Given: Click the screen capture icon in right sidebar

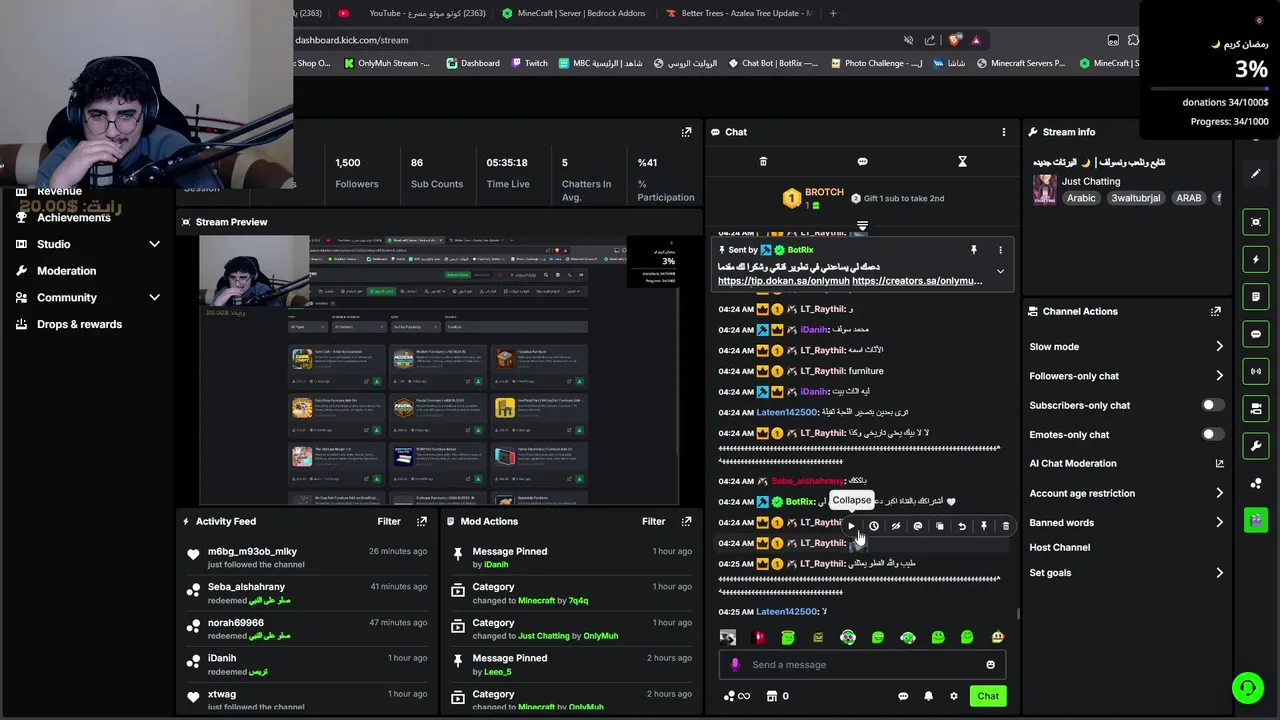Looking at the screenshot, I should tap(1256, 222).
